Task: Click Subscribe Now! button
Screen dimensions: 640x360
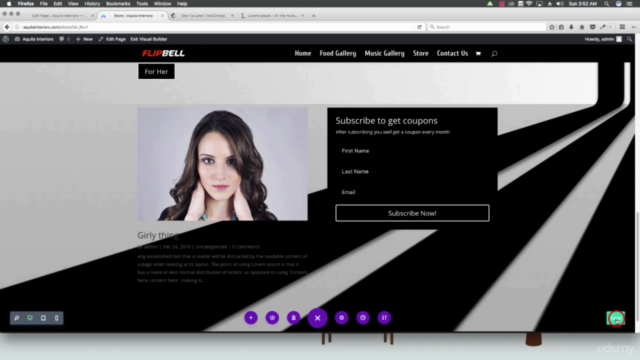Action: tap(412, 213)
